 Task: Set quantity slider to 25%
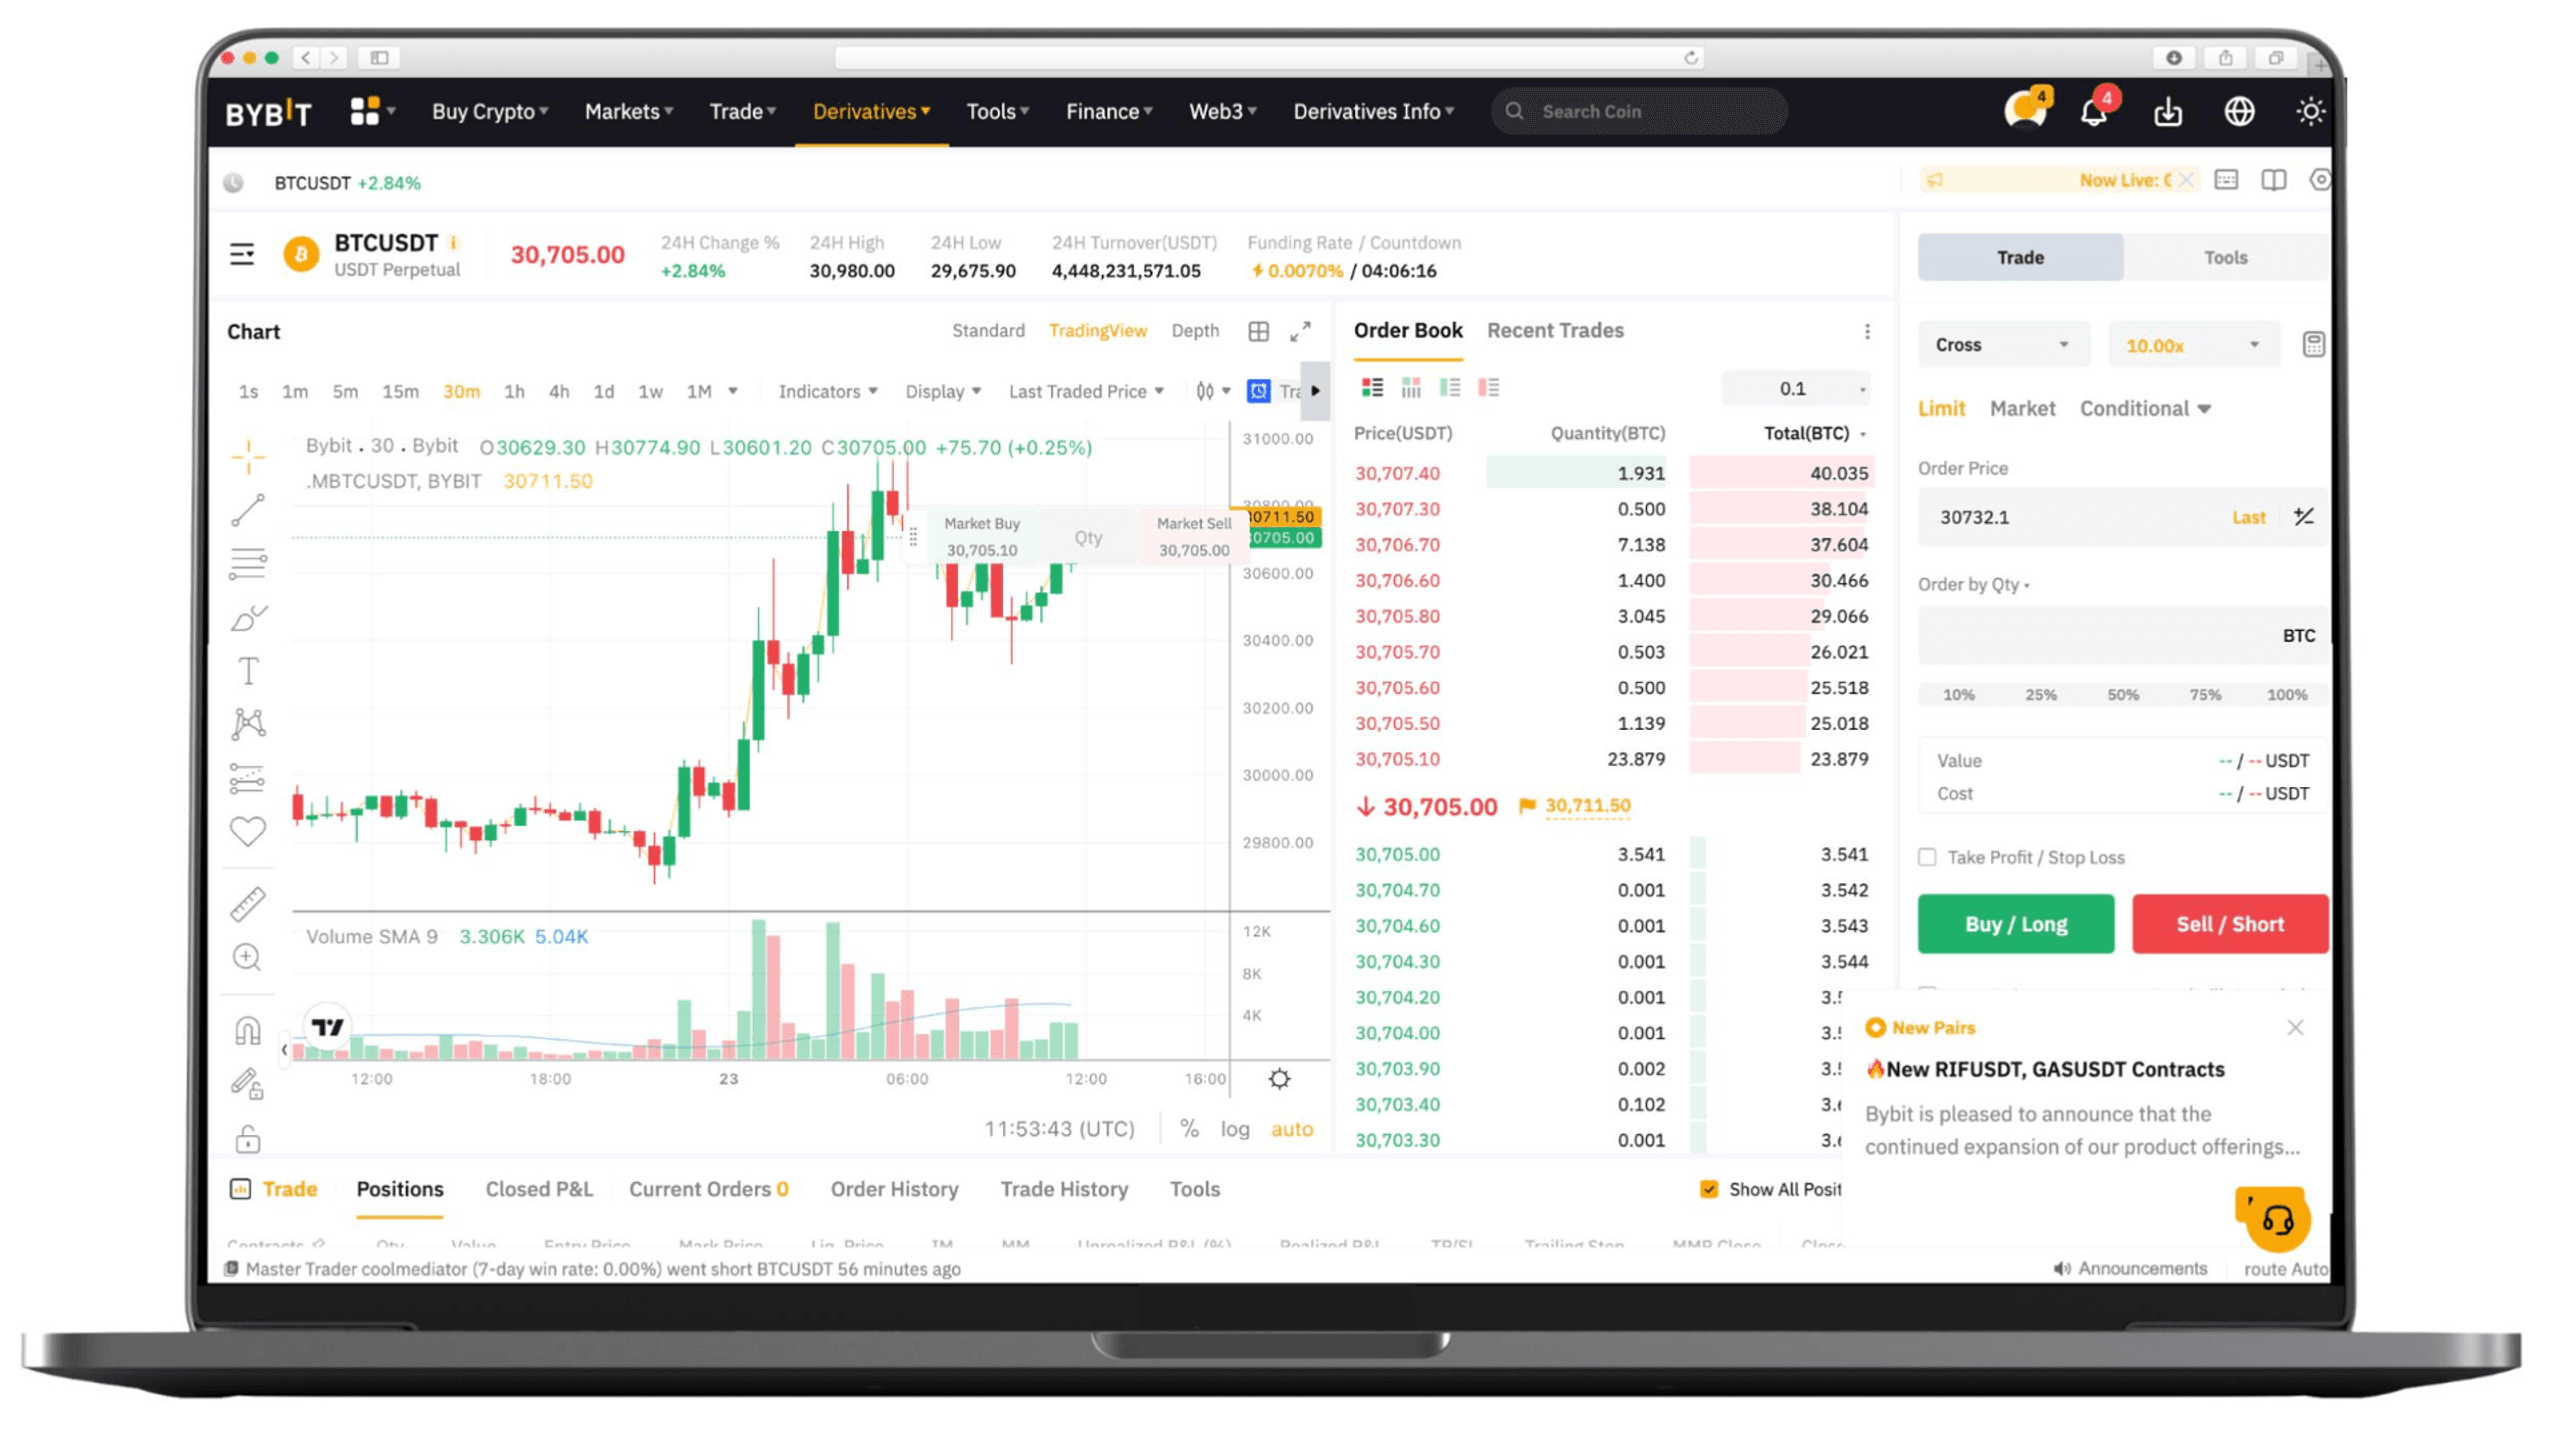(2040, 694)
